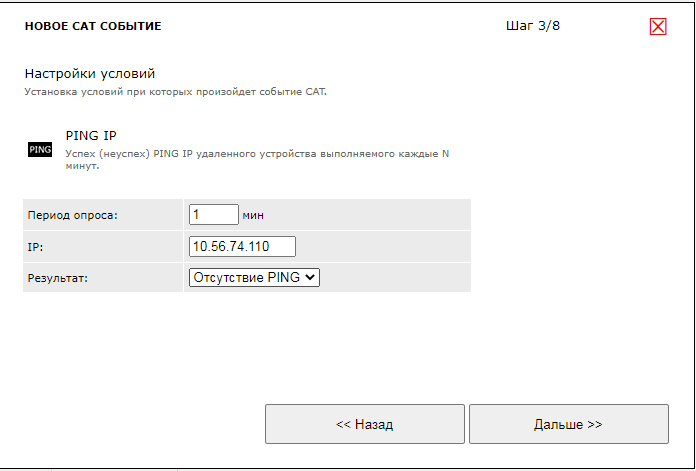The width and height of the screenshot is (696, 471).
Task: Click the Период опроса: label
Action: click(73, 215)
